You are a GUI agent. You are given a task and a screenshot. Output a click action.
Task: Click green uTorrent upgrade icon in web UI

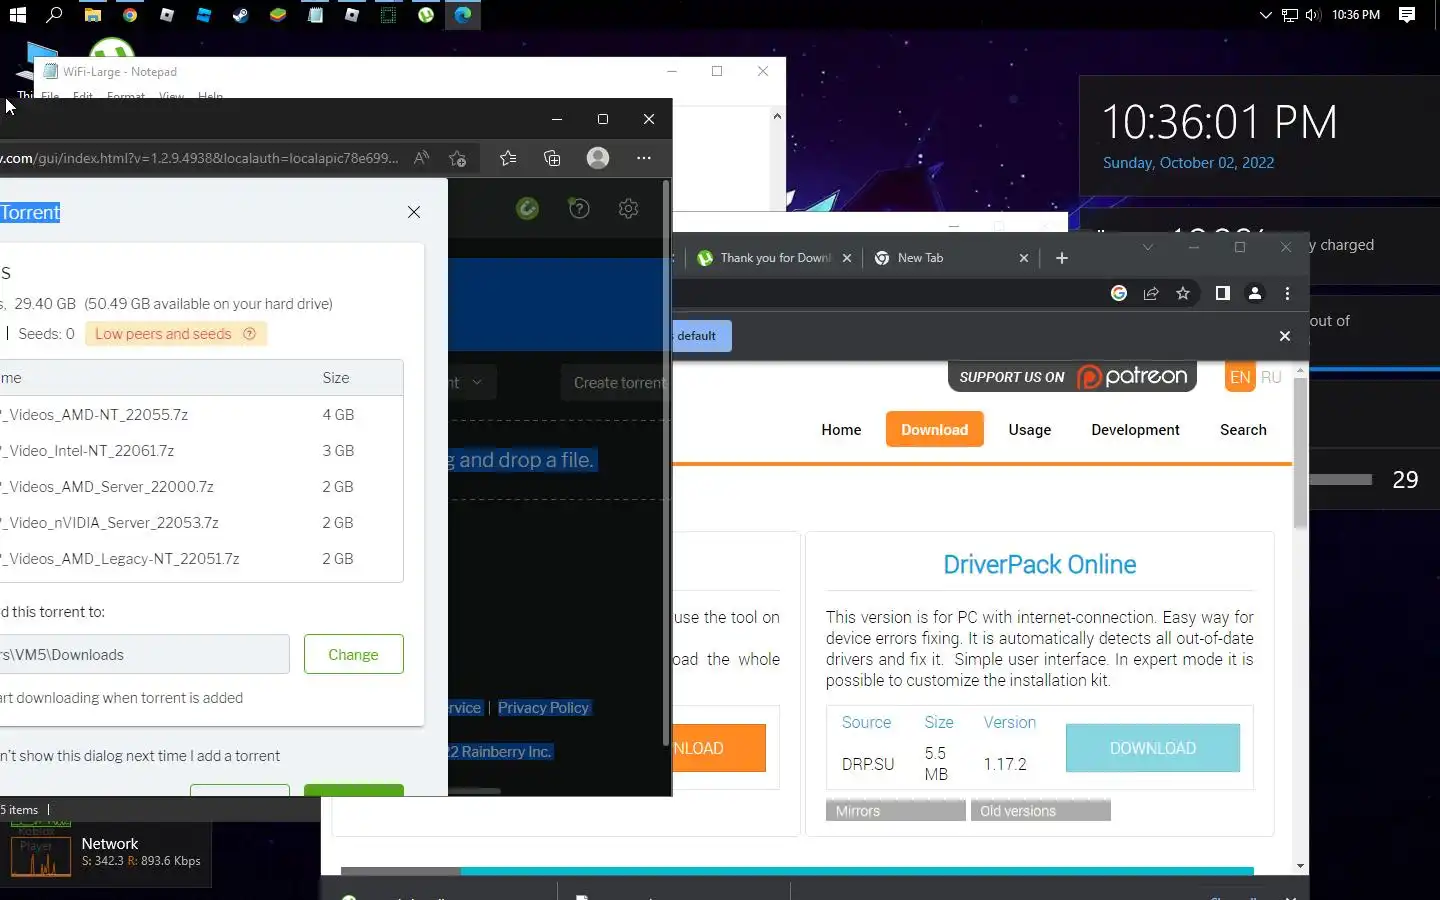click(528, 208)
